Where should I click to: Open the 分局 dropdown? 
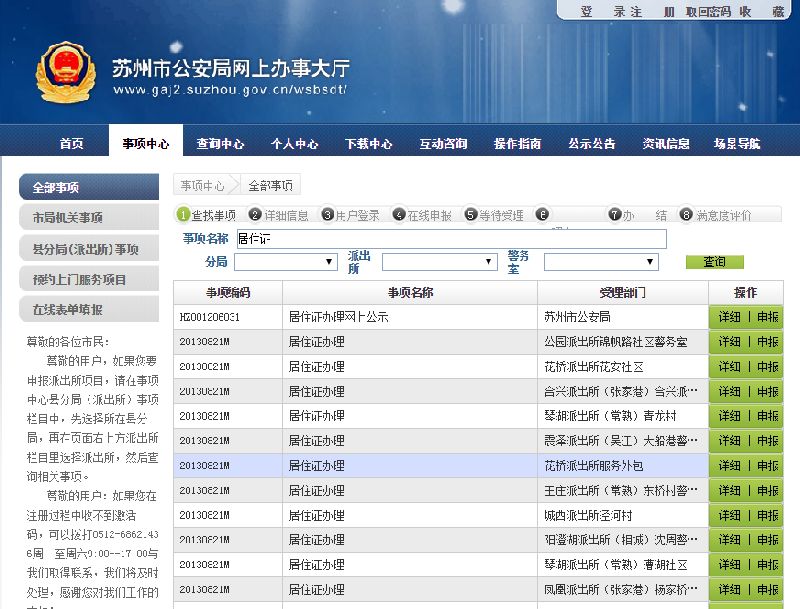[x=285, y=262]
